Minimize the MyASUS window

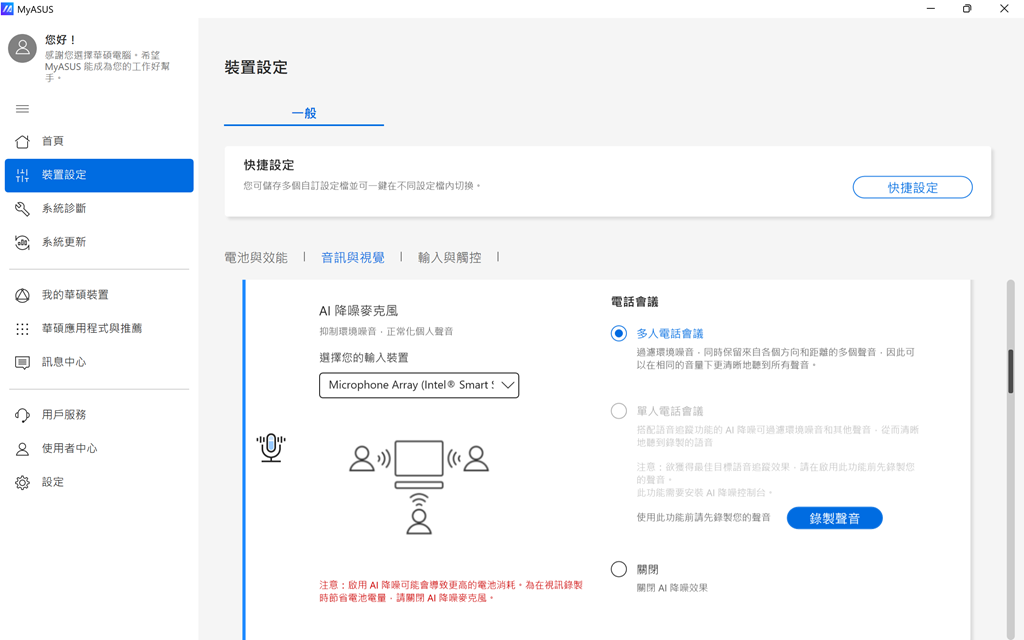pyautogui.click(x=931, y=8)
